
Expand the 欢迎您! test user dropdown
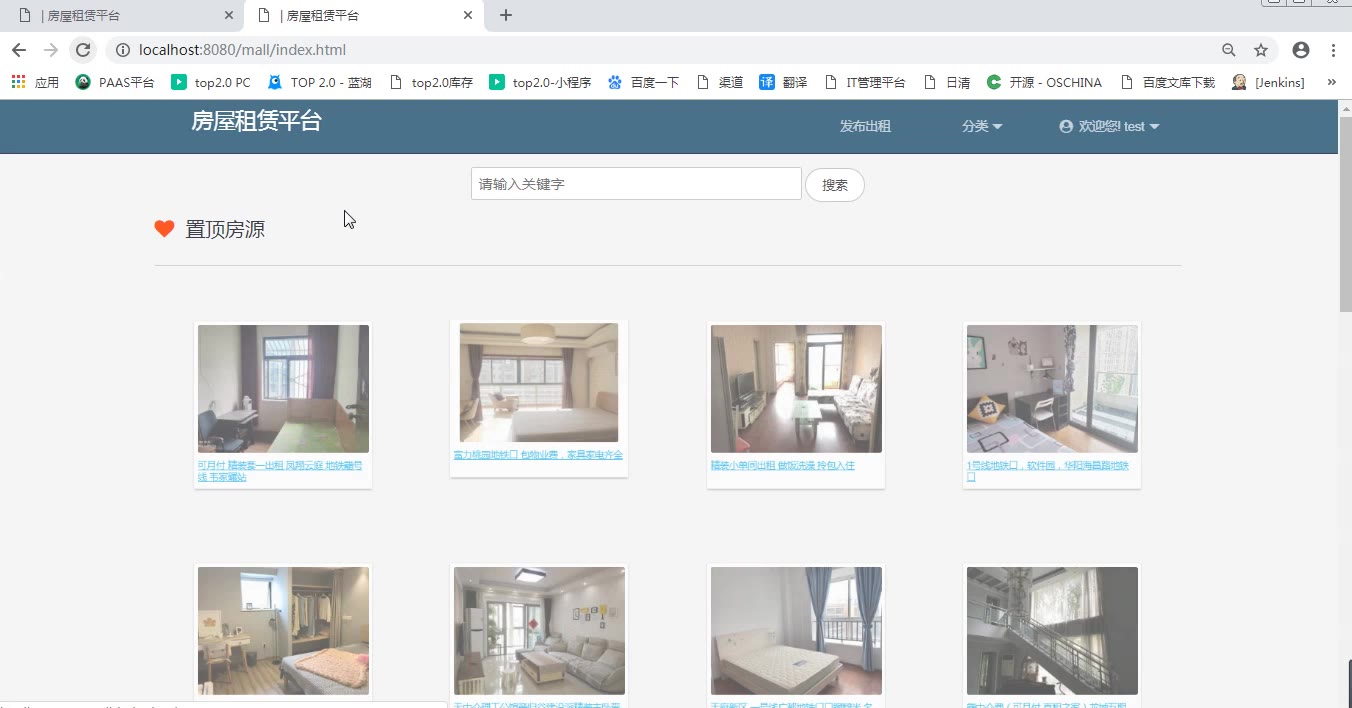pyautogui.click(x=1109, y=126)
